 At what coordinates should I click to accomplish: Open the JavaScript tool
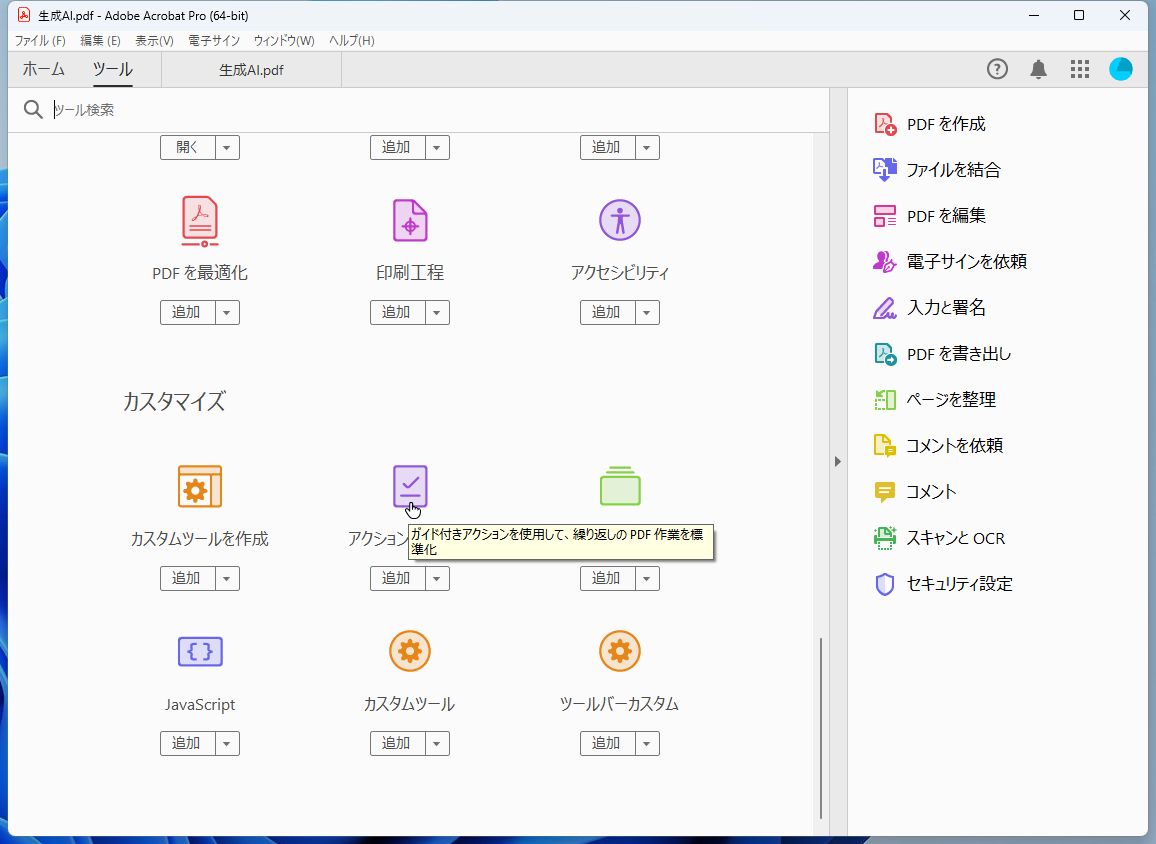(x=199, y=653)
